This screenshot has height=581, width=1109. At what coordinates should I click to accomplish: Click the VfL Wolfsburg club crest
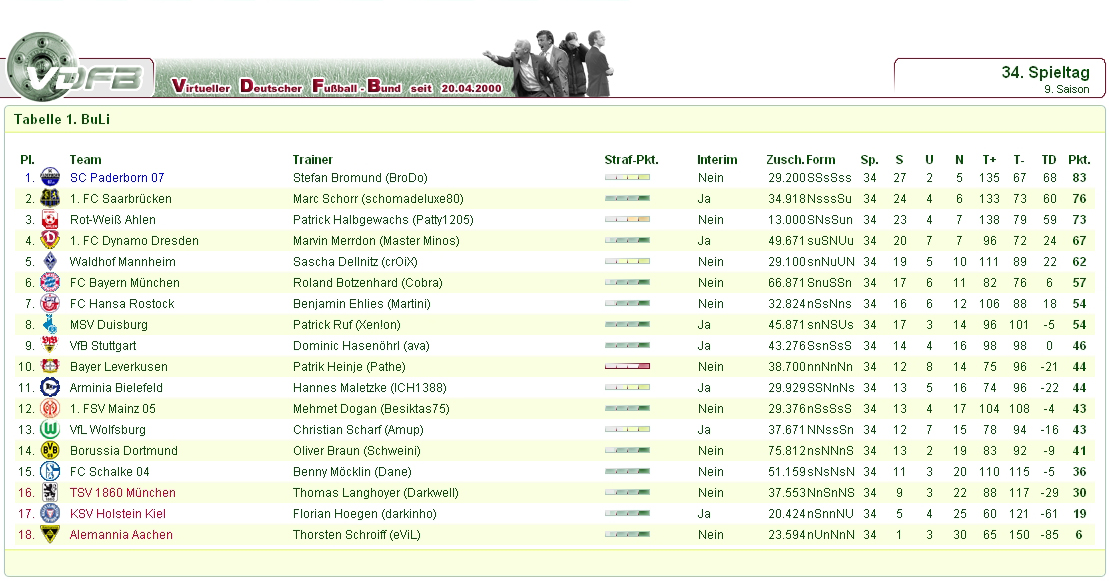[50, 430]
